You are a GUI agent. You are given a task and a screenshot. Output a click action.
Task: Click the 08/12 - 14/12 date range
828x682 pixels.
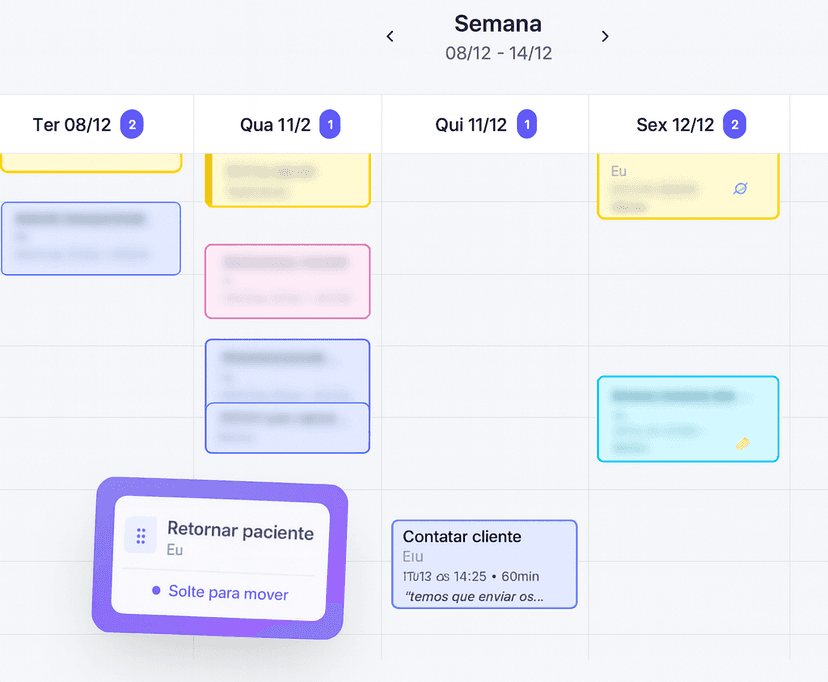pos(498,53)
